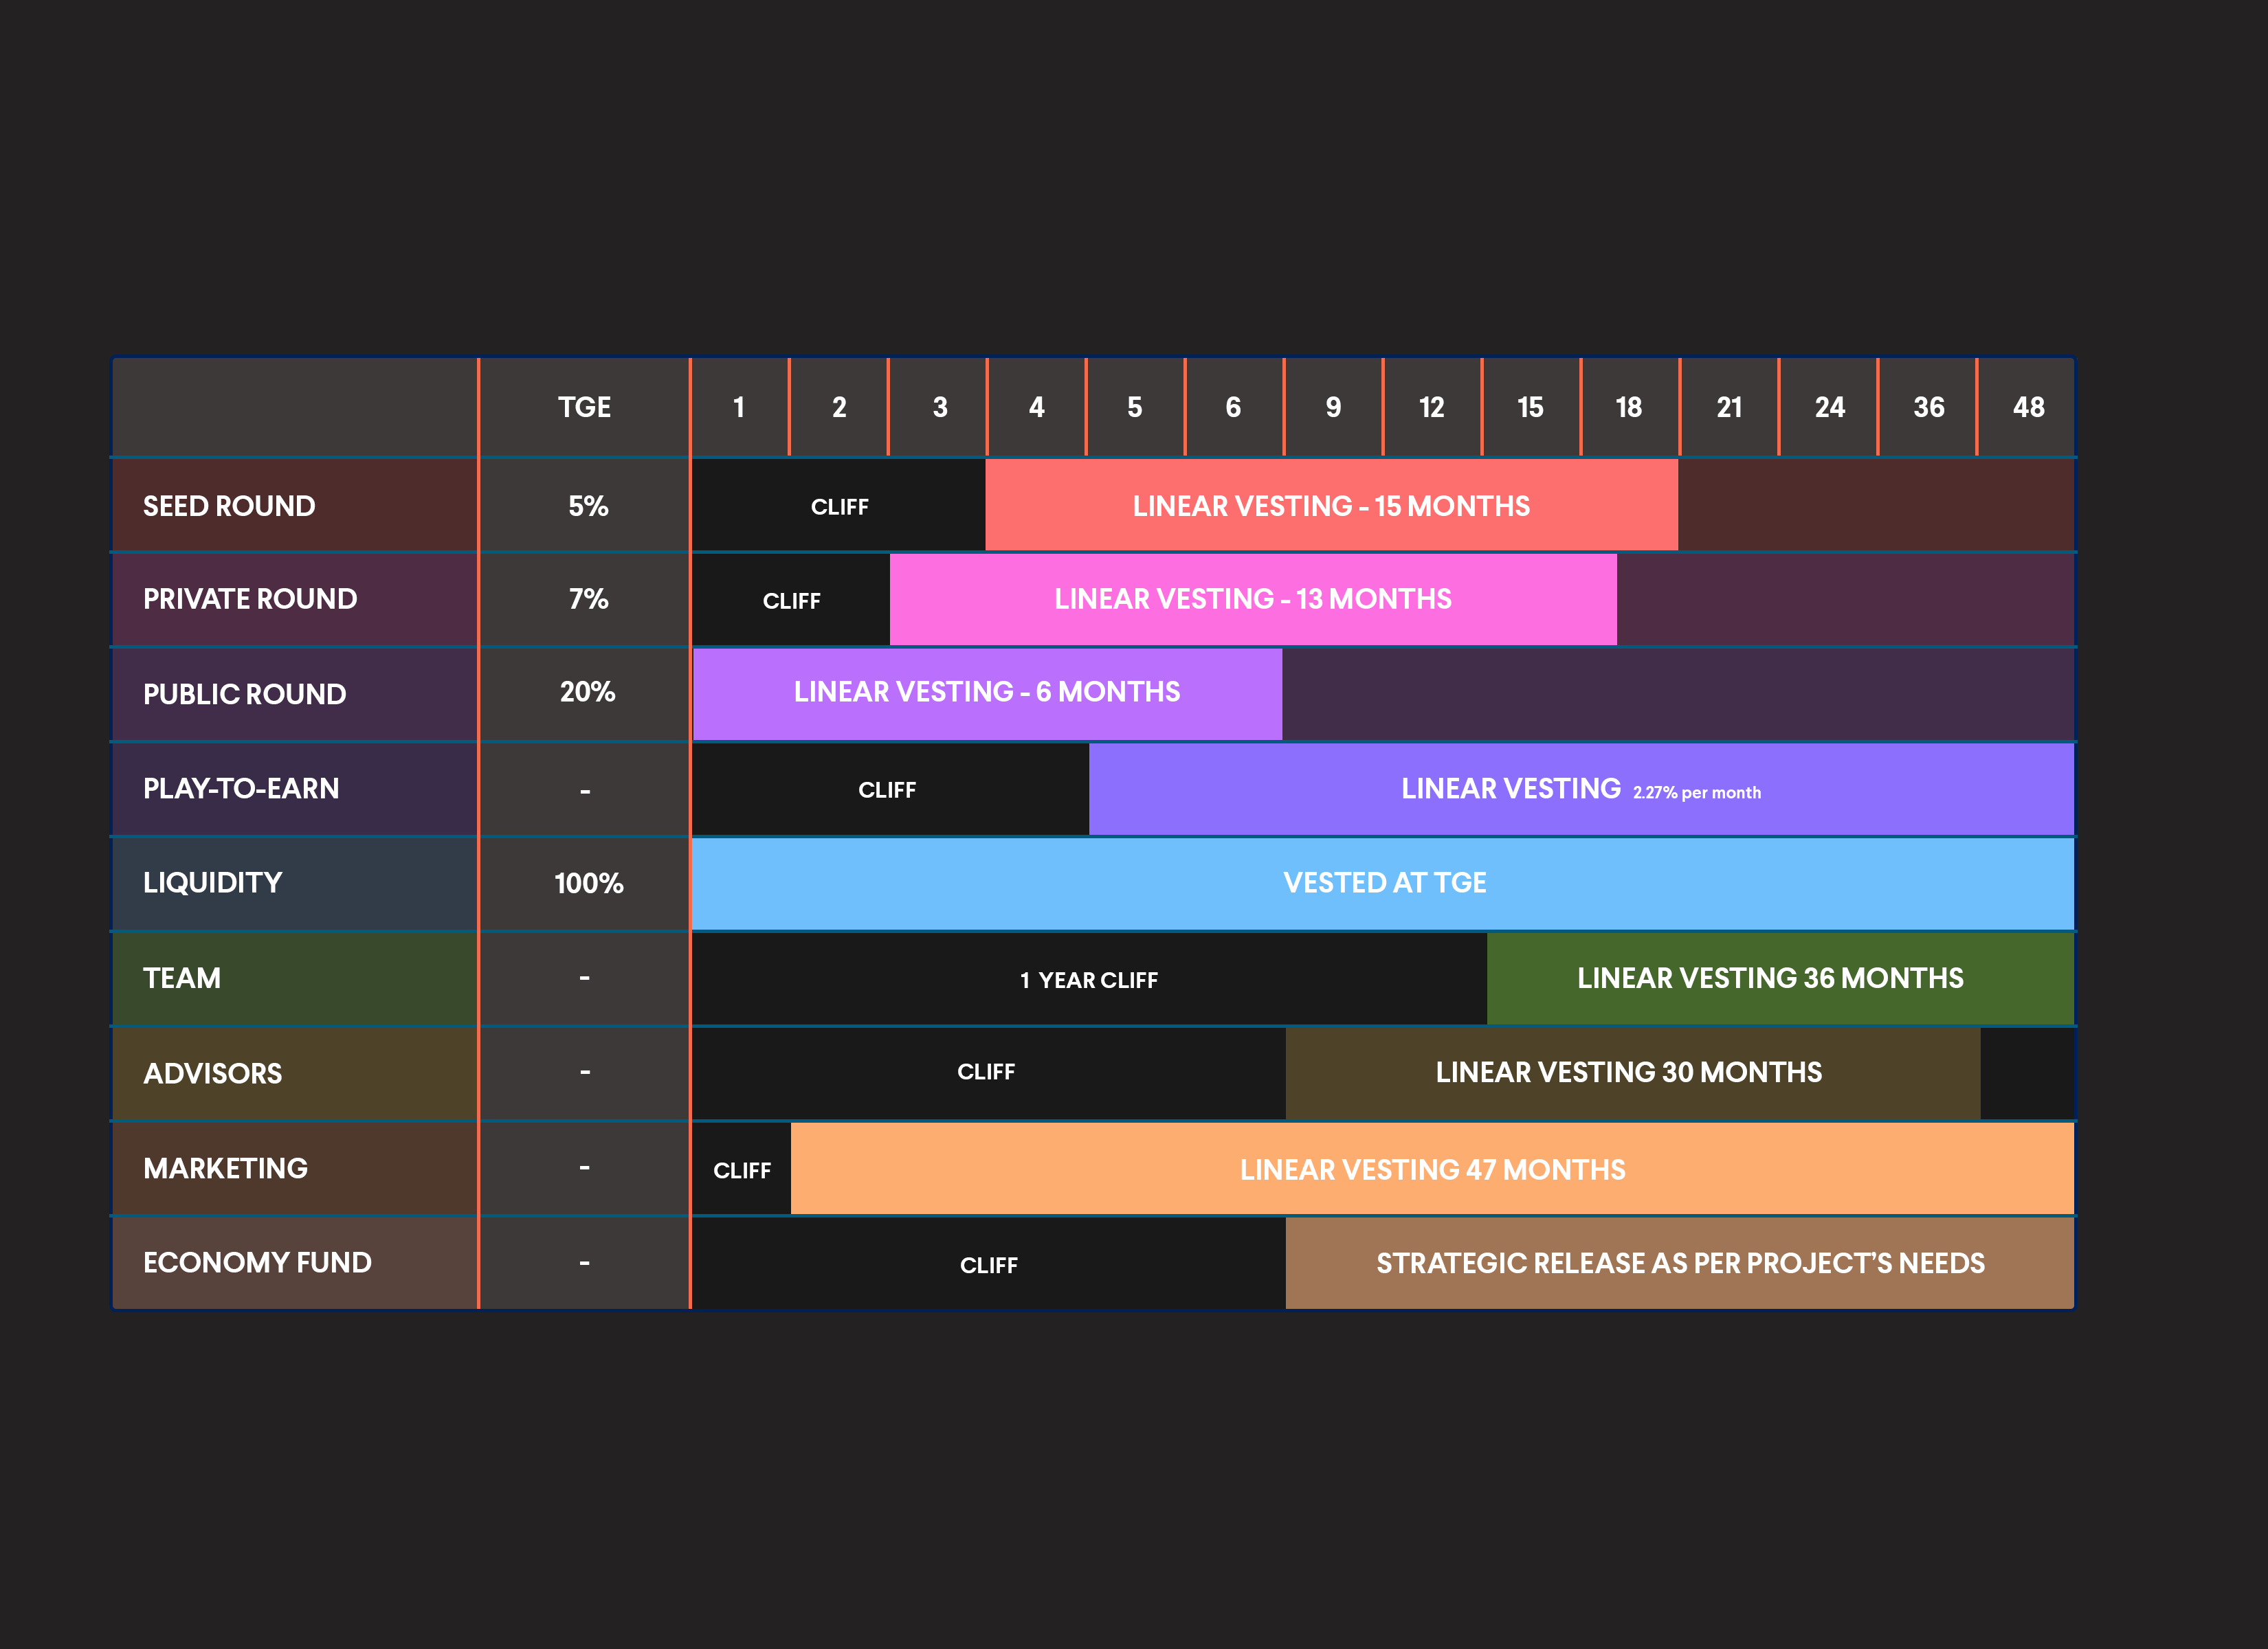
Task: Click the Linear Vesting 30 Months bar
Action: coord(1628,1072)
